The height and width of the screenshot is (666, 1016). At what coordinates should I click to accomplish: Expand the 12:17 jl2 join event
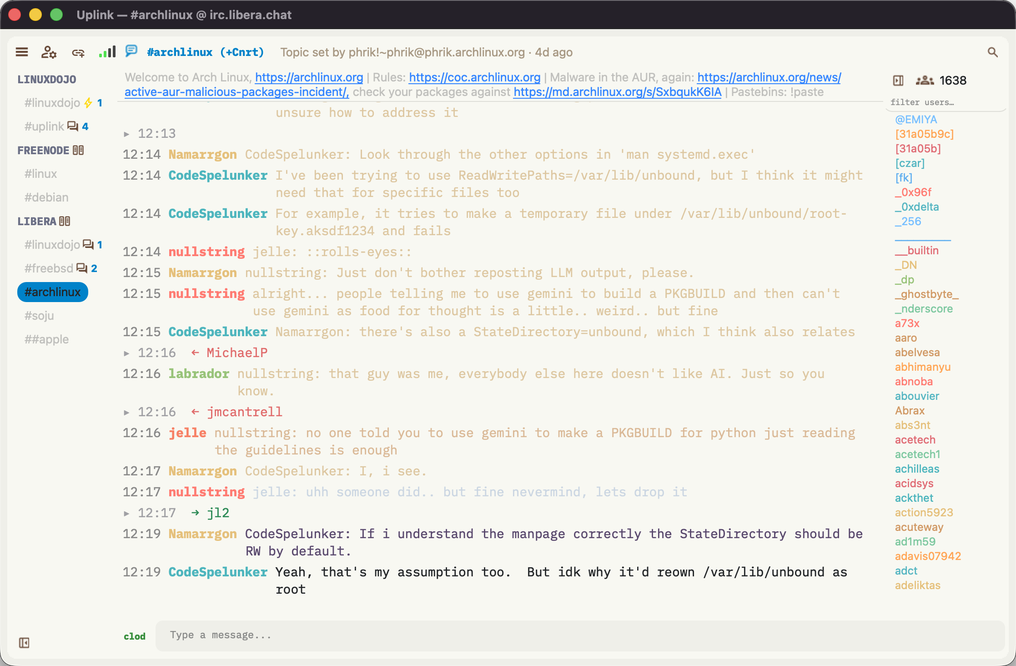pyautogui.click(x=126, y=513)
